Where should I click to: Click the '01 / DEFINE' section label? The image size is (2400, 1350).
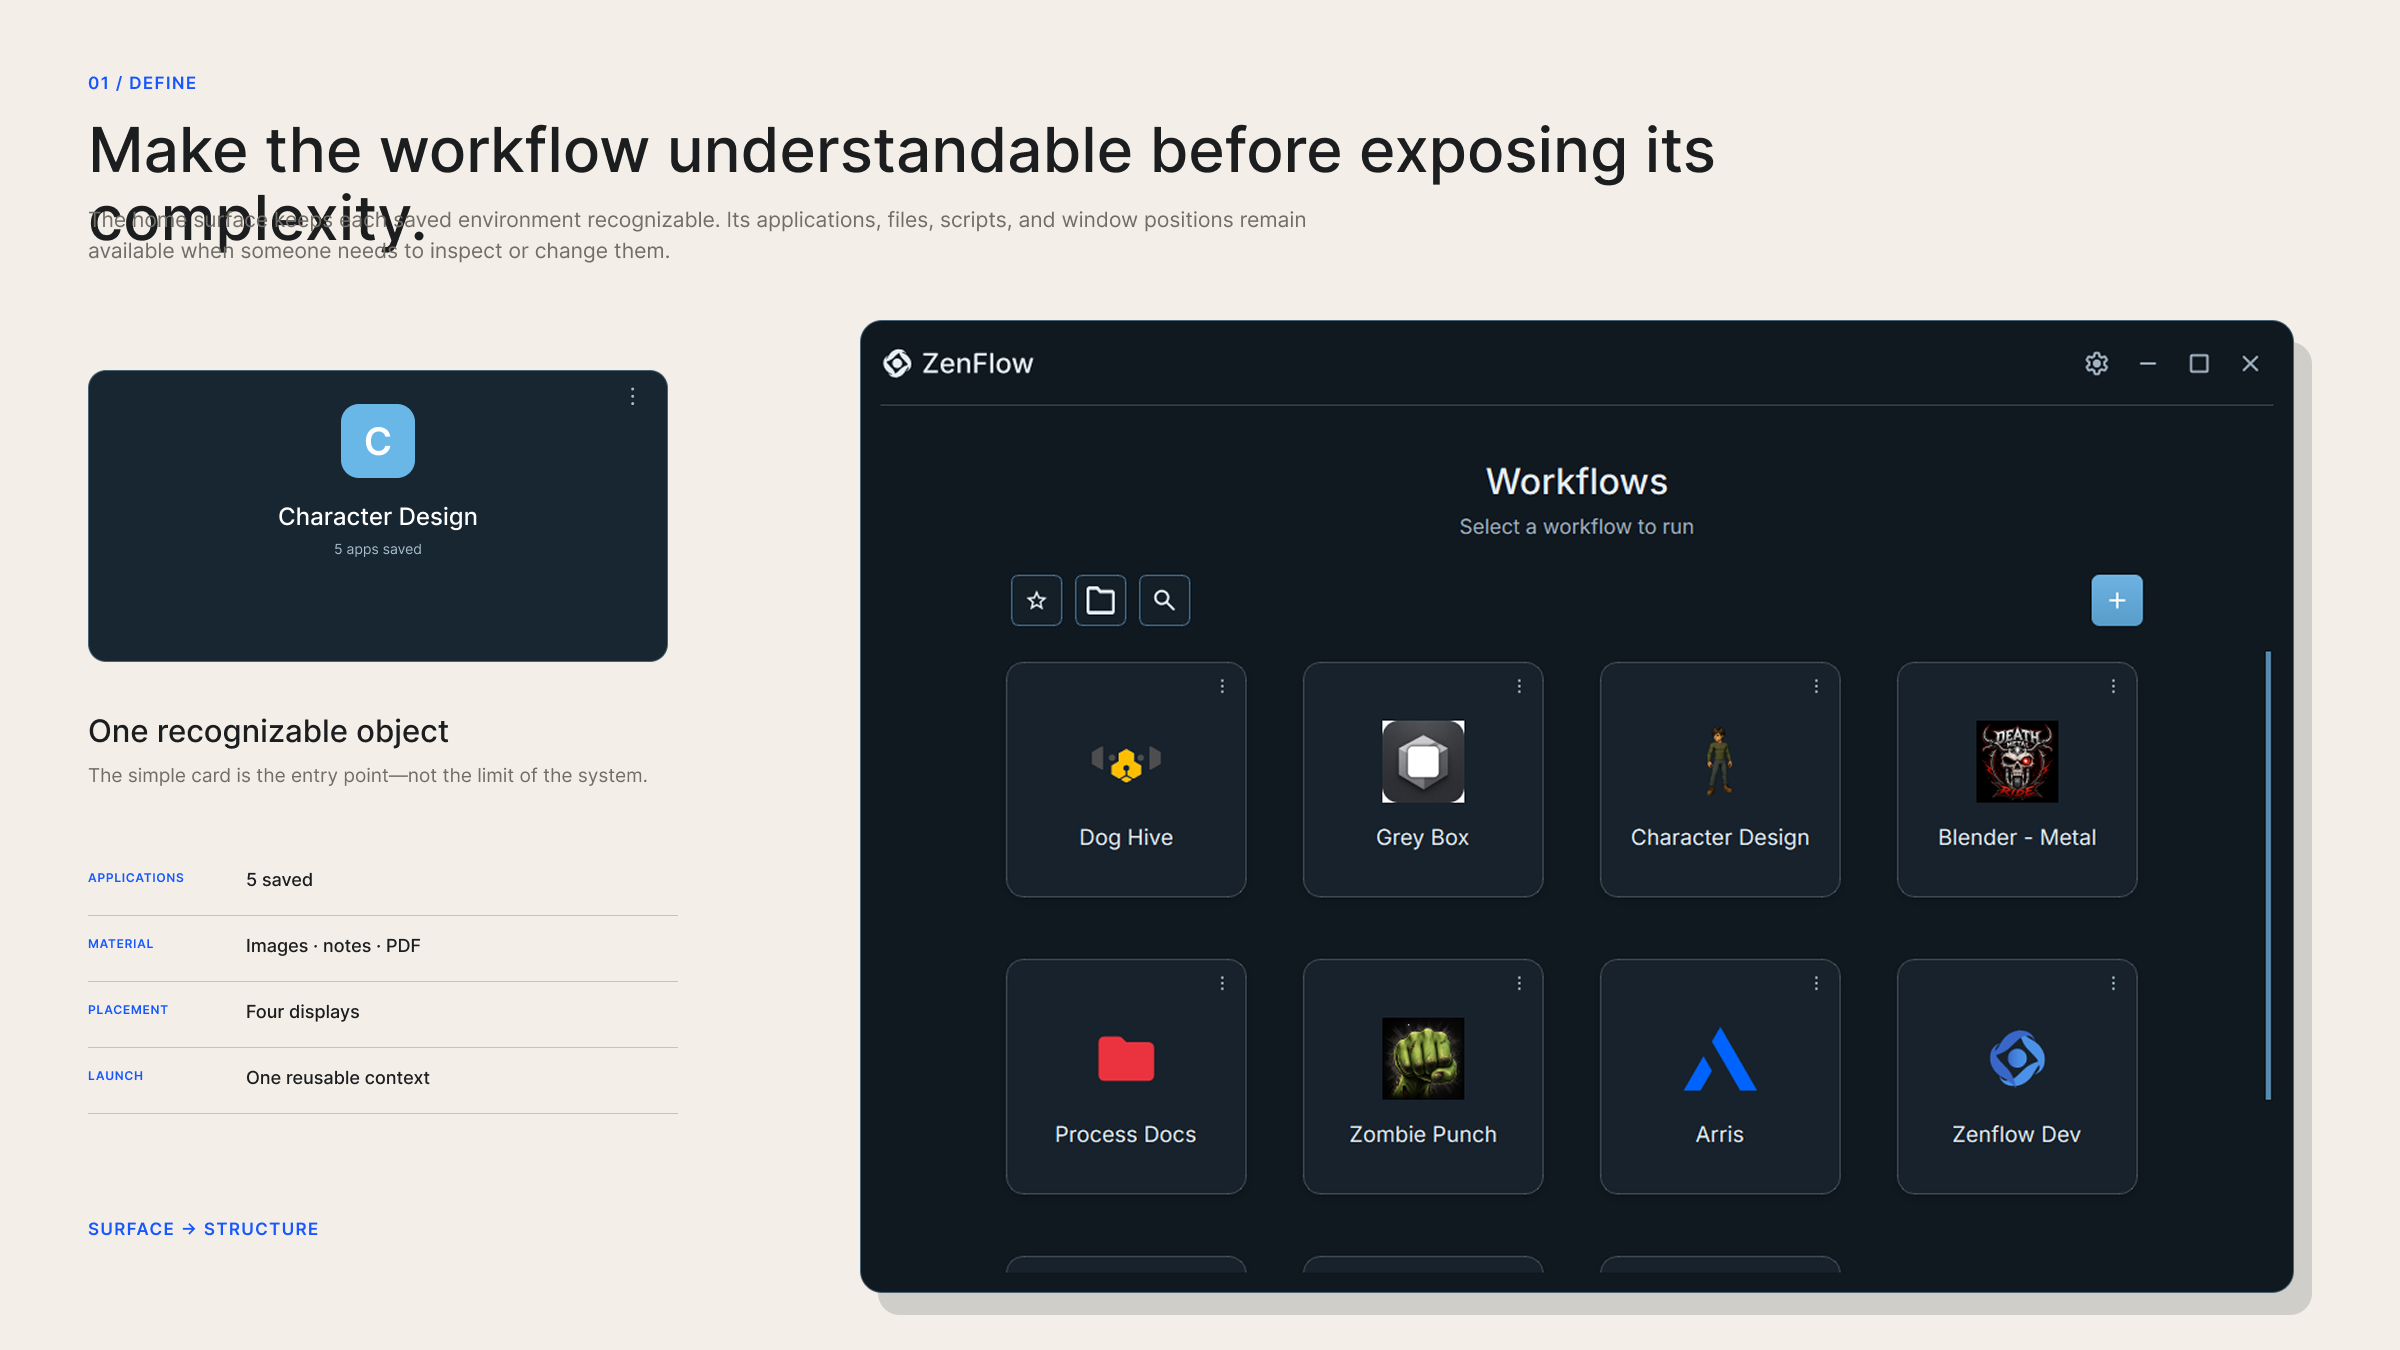pos(142,83)
